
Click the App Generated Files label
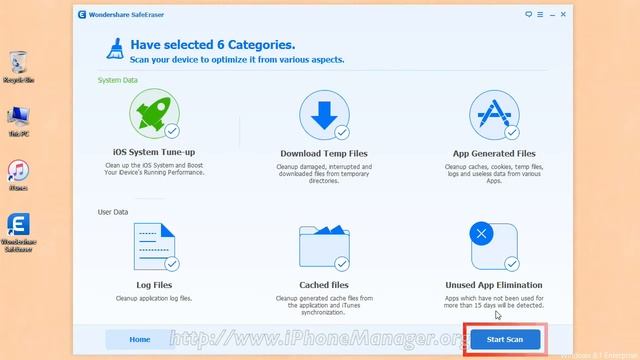click(x=494, y=153)
